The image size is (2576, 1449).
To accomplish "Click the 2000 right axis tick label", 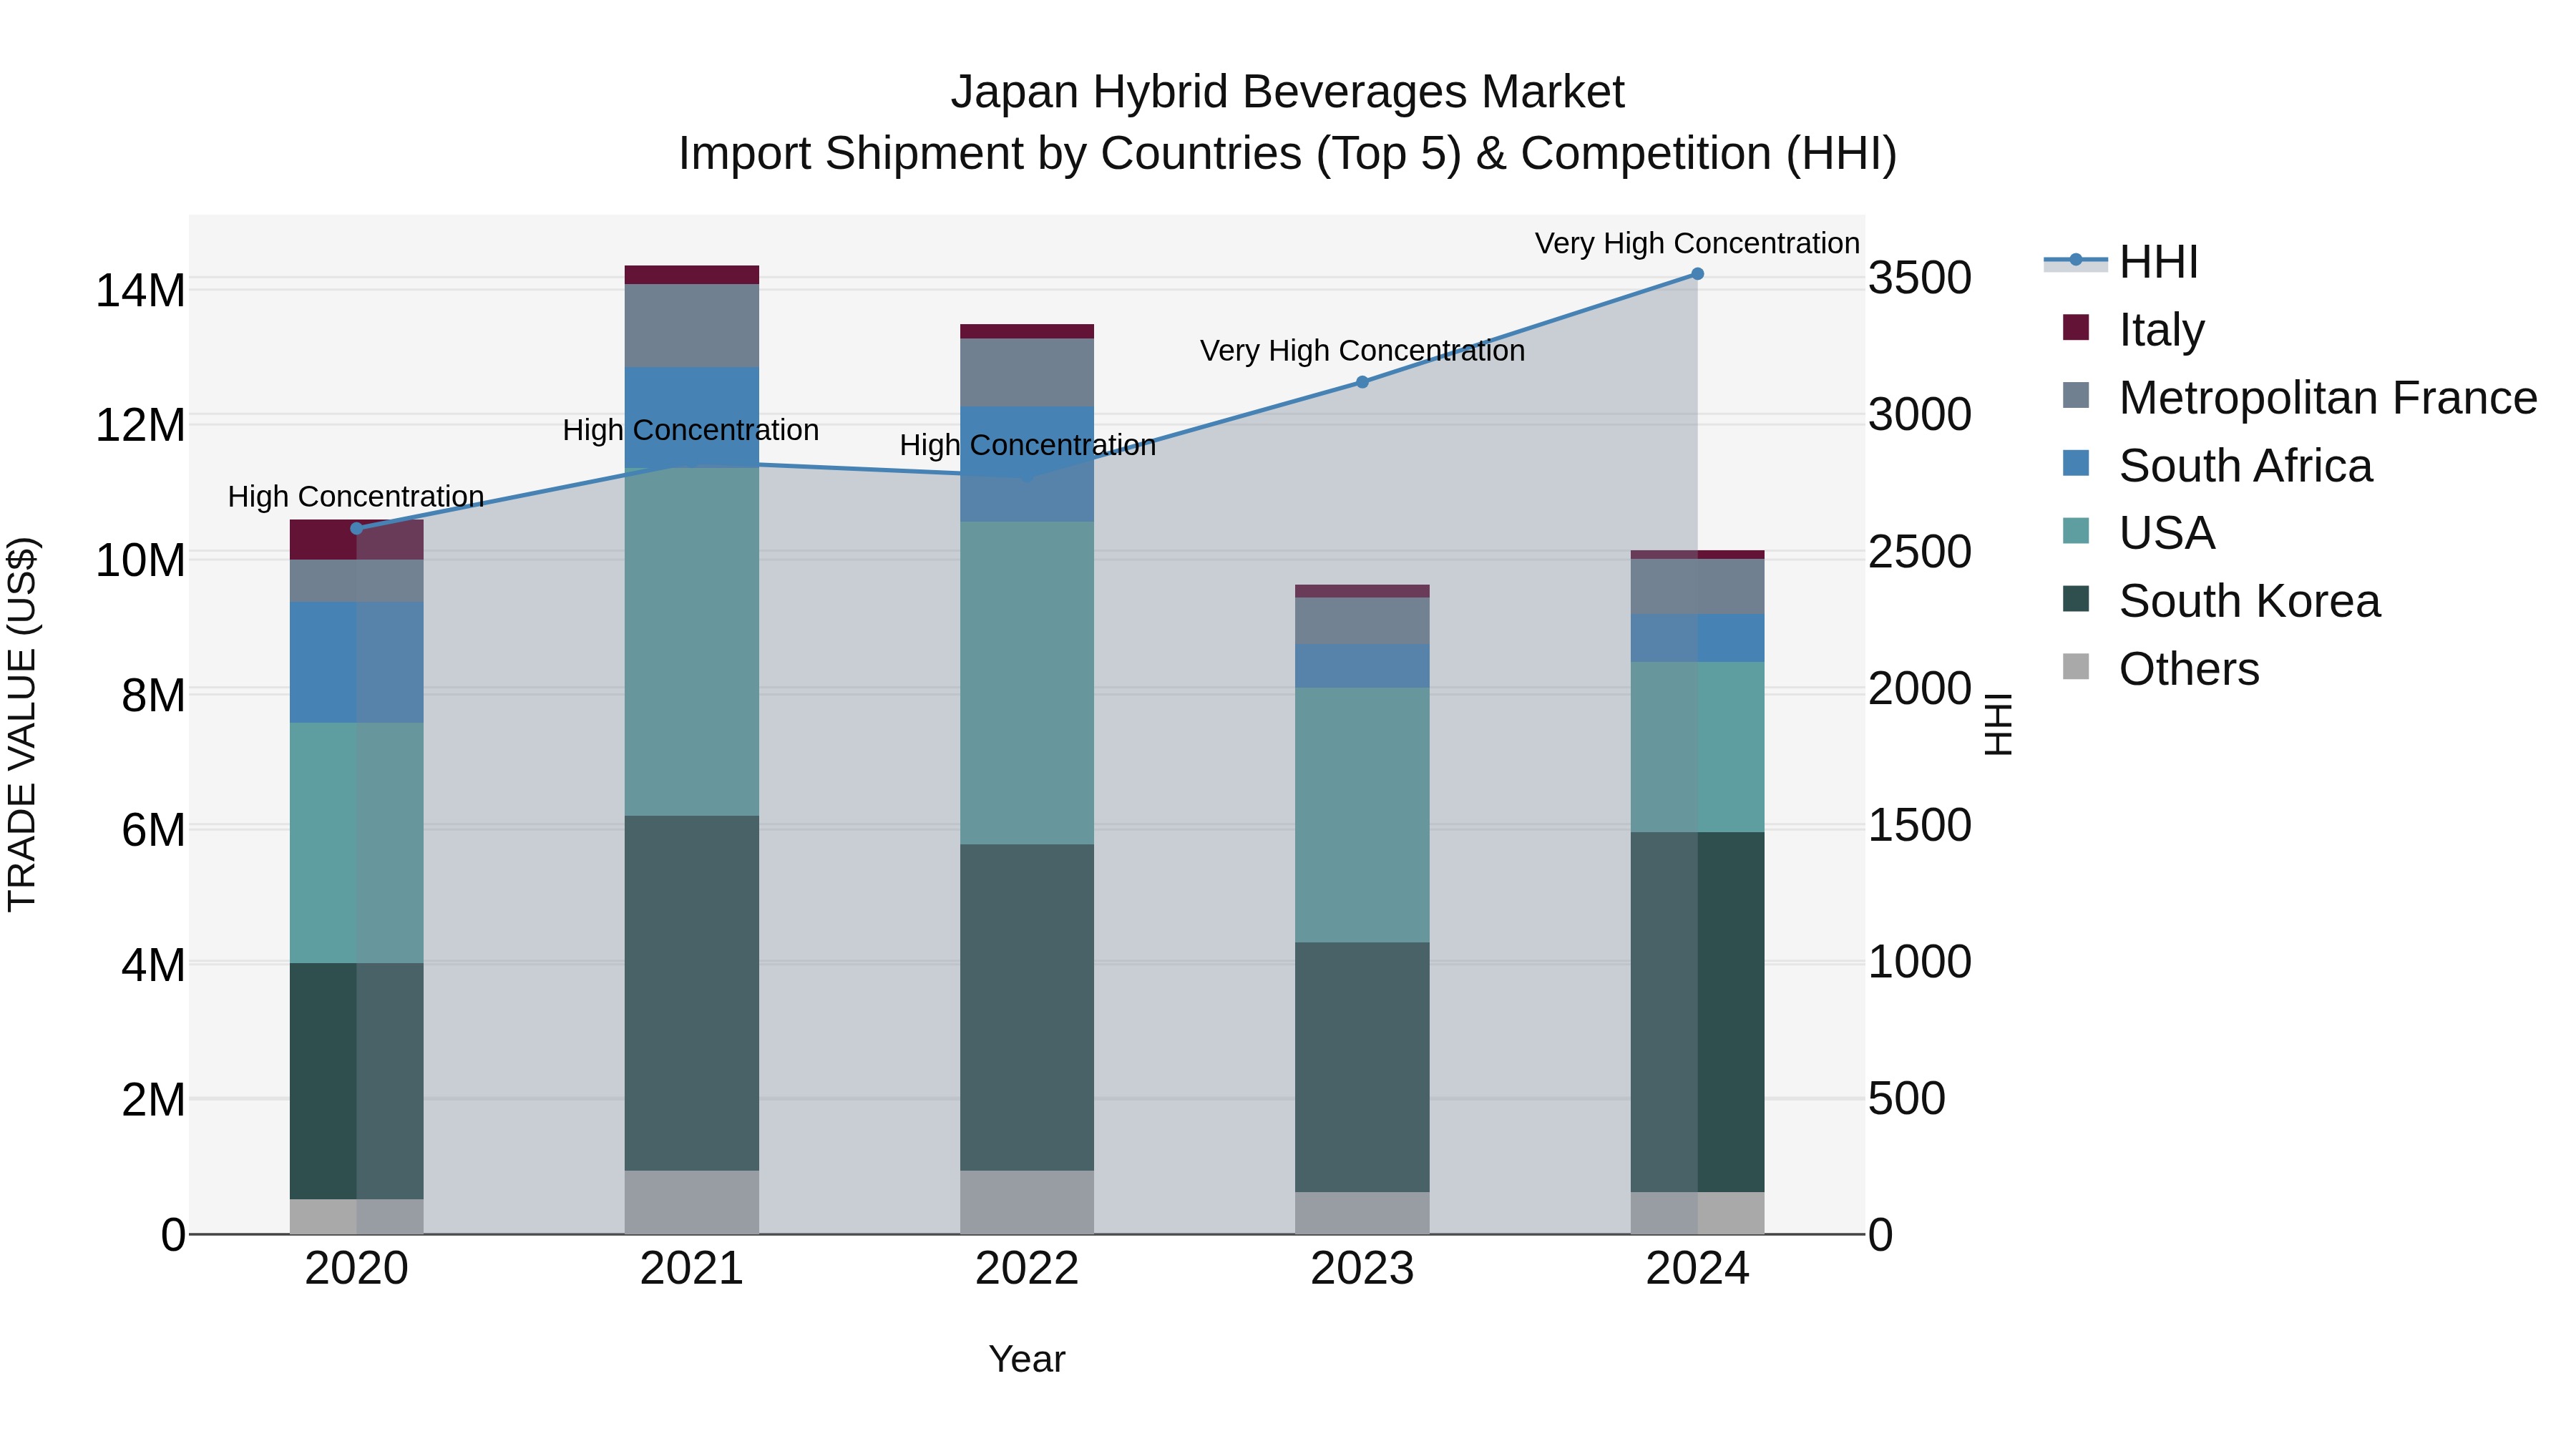I will pos(1920,688).
